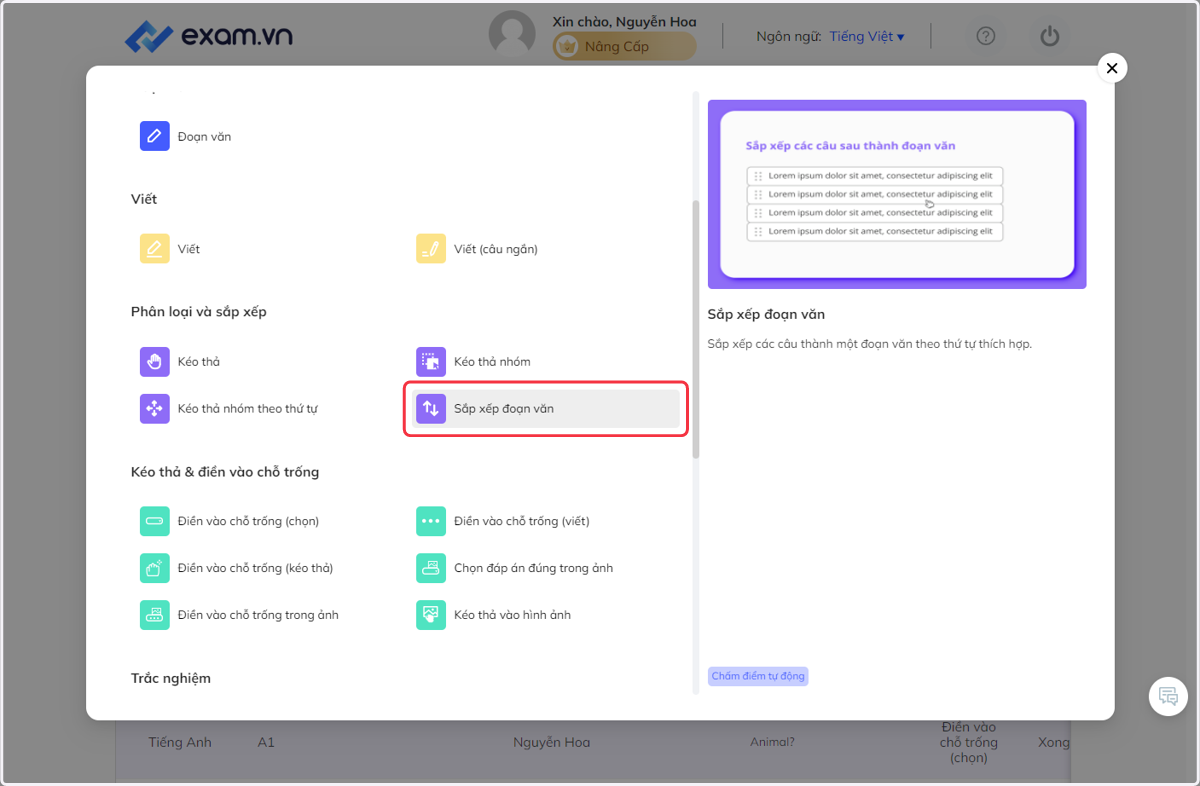The width and height of the screenshot is (1200, 786).
Task: Select the Sắp xếp đoạn văn arrows icon
Action: 431,409
